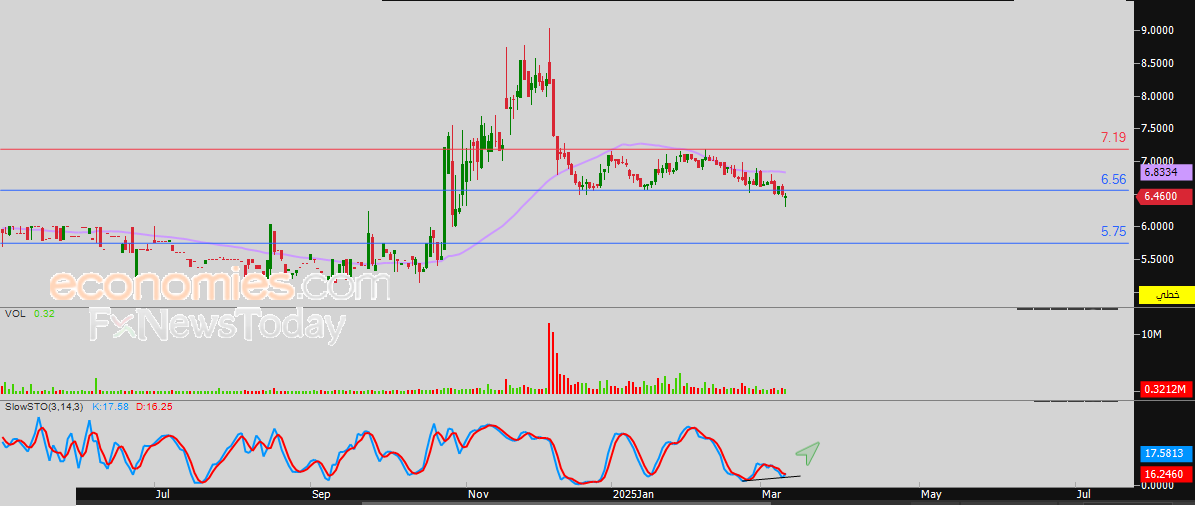The image size is (1195, 506).
Task: Select the SlowSTO(3,14,3) indicator label
Action: (45, 407)
